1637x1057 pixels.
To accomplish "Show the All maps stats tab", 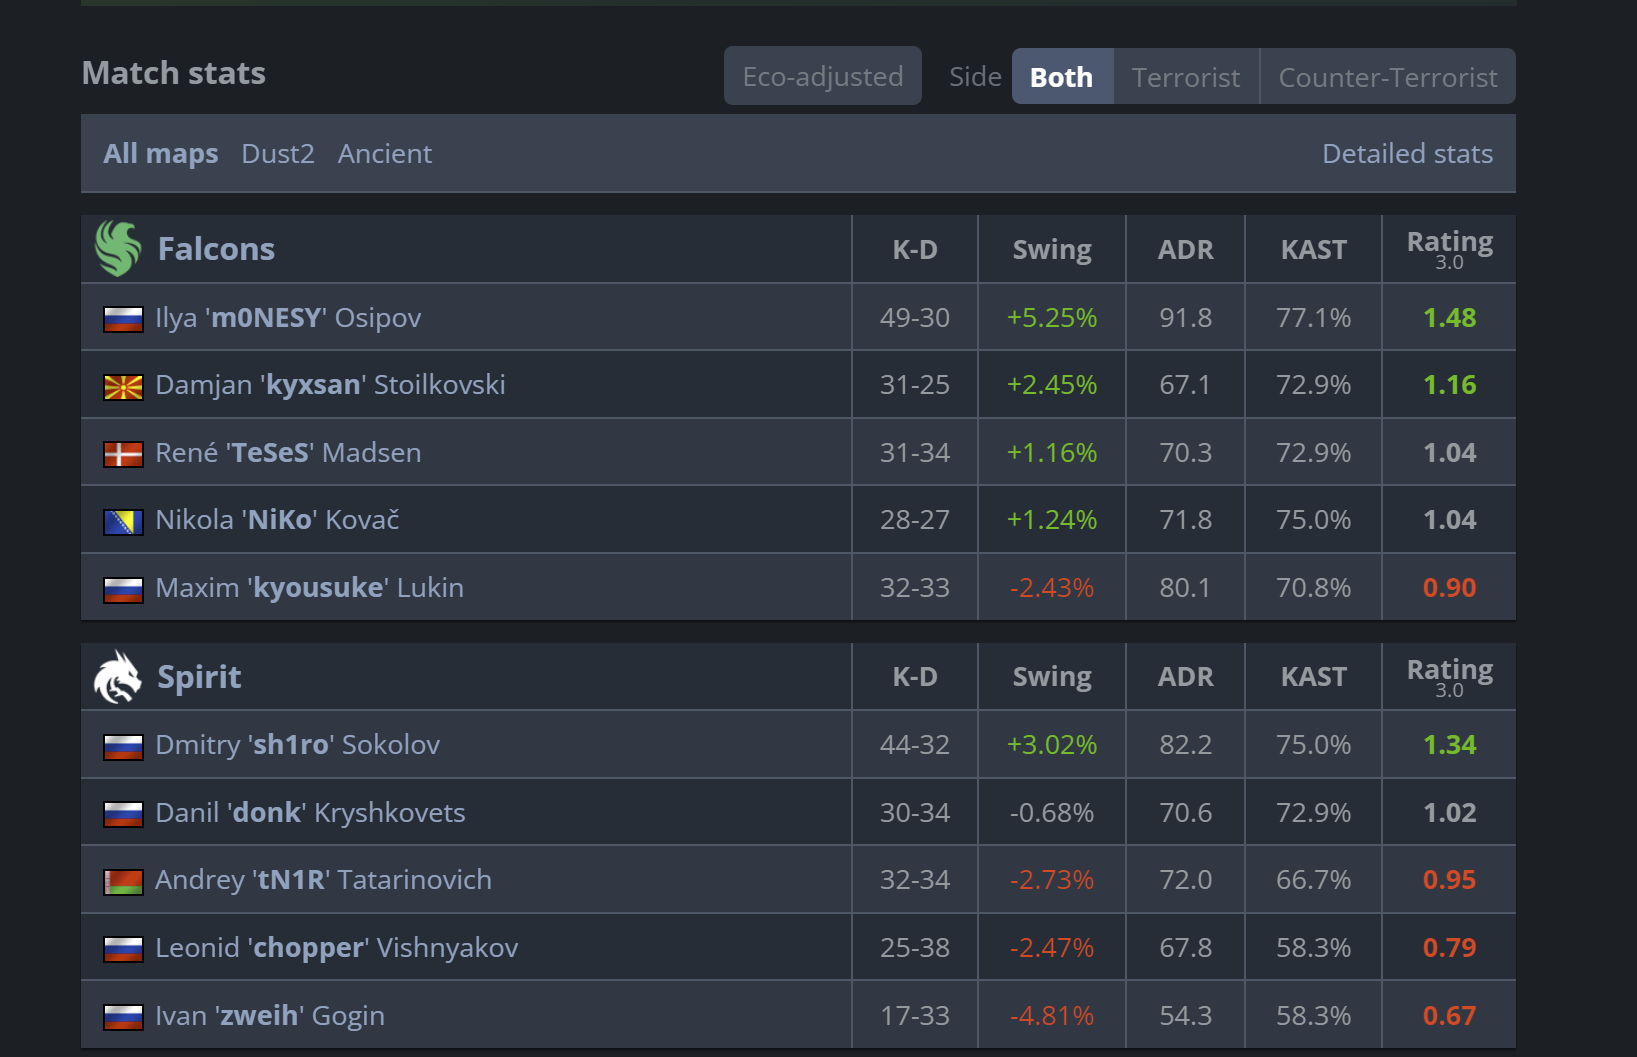I will point(161,154).
